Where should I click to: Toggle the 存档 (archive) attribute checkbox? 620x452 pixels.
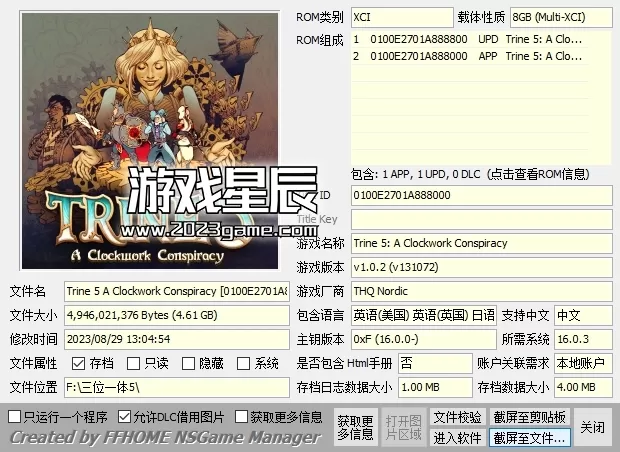(78, 364)
